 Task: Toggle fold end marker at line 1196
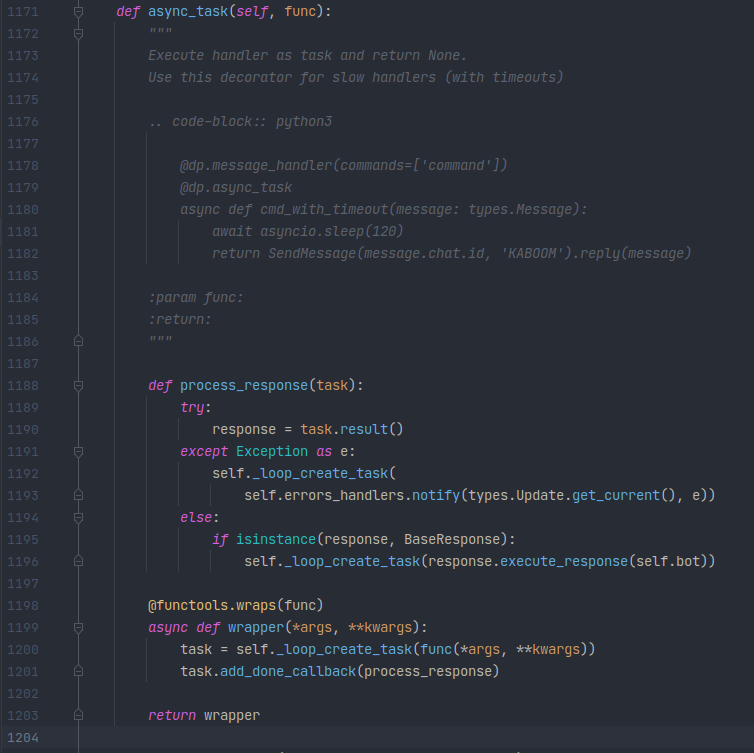[78, 561]
